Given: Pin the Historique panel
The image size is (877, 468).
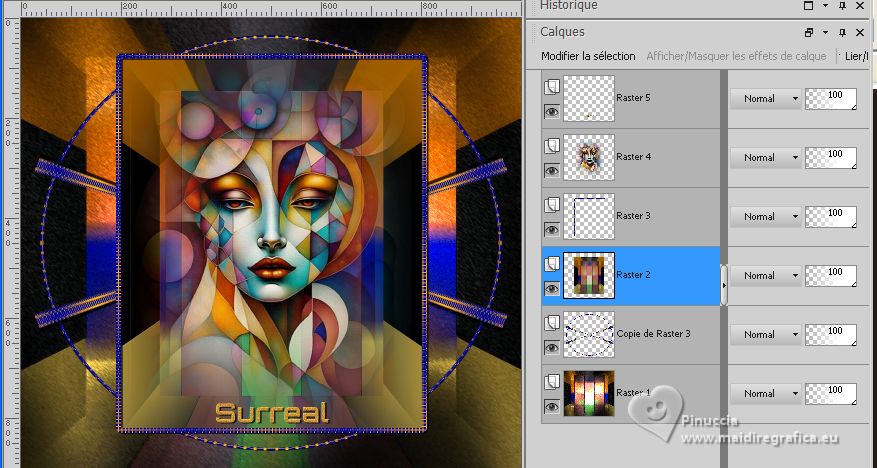Looking at the screenshot, I should tap(843, 6).
